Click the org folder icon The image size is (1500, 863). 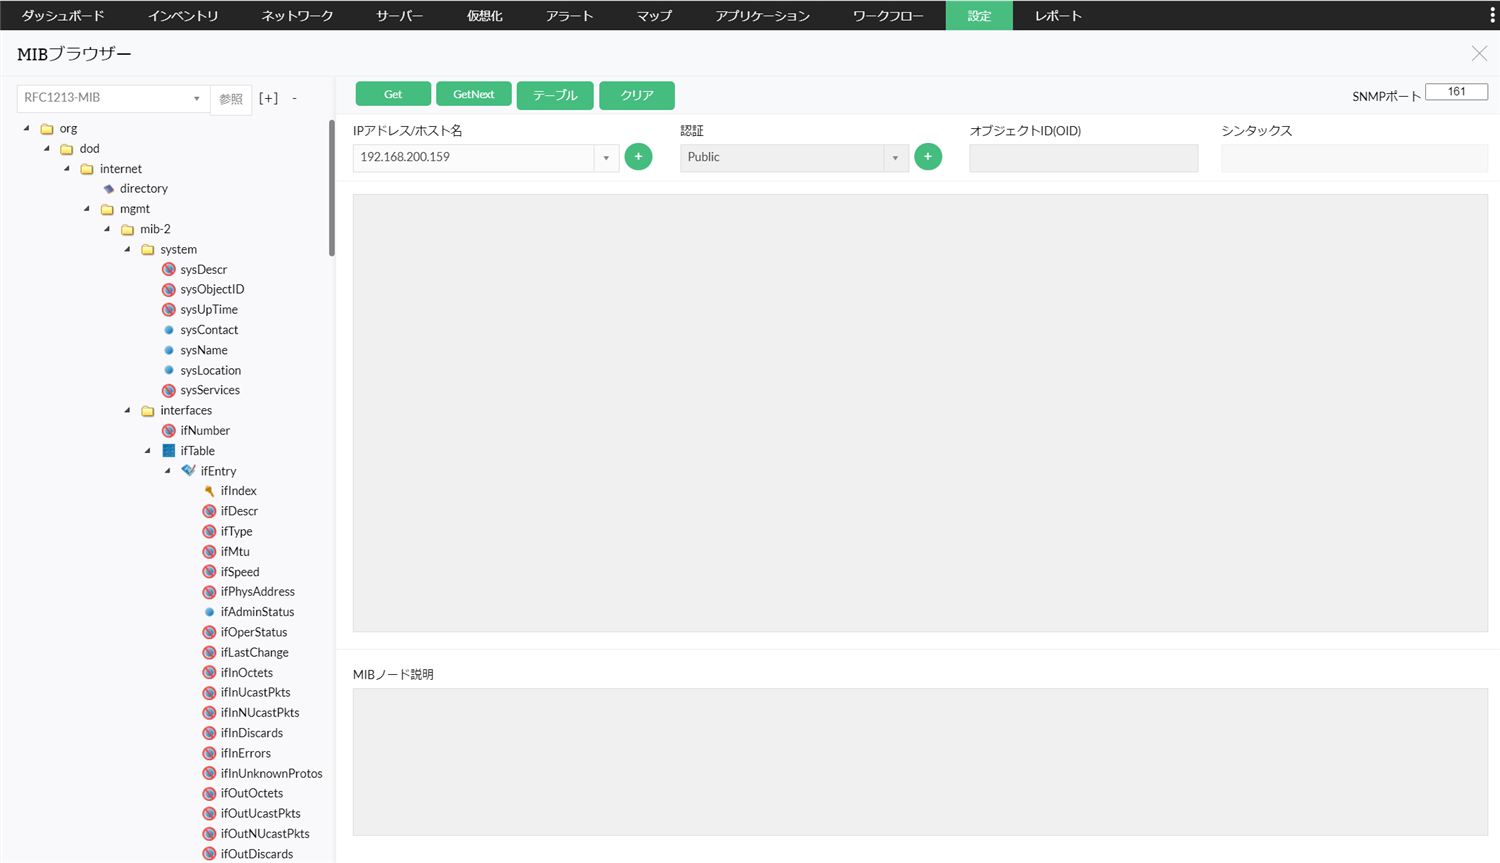coord(47,128)
